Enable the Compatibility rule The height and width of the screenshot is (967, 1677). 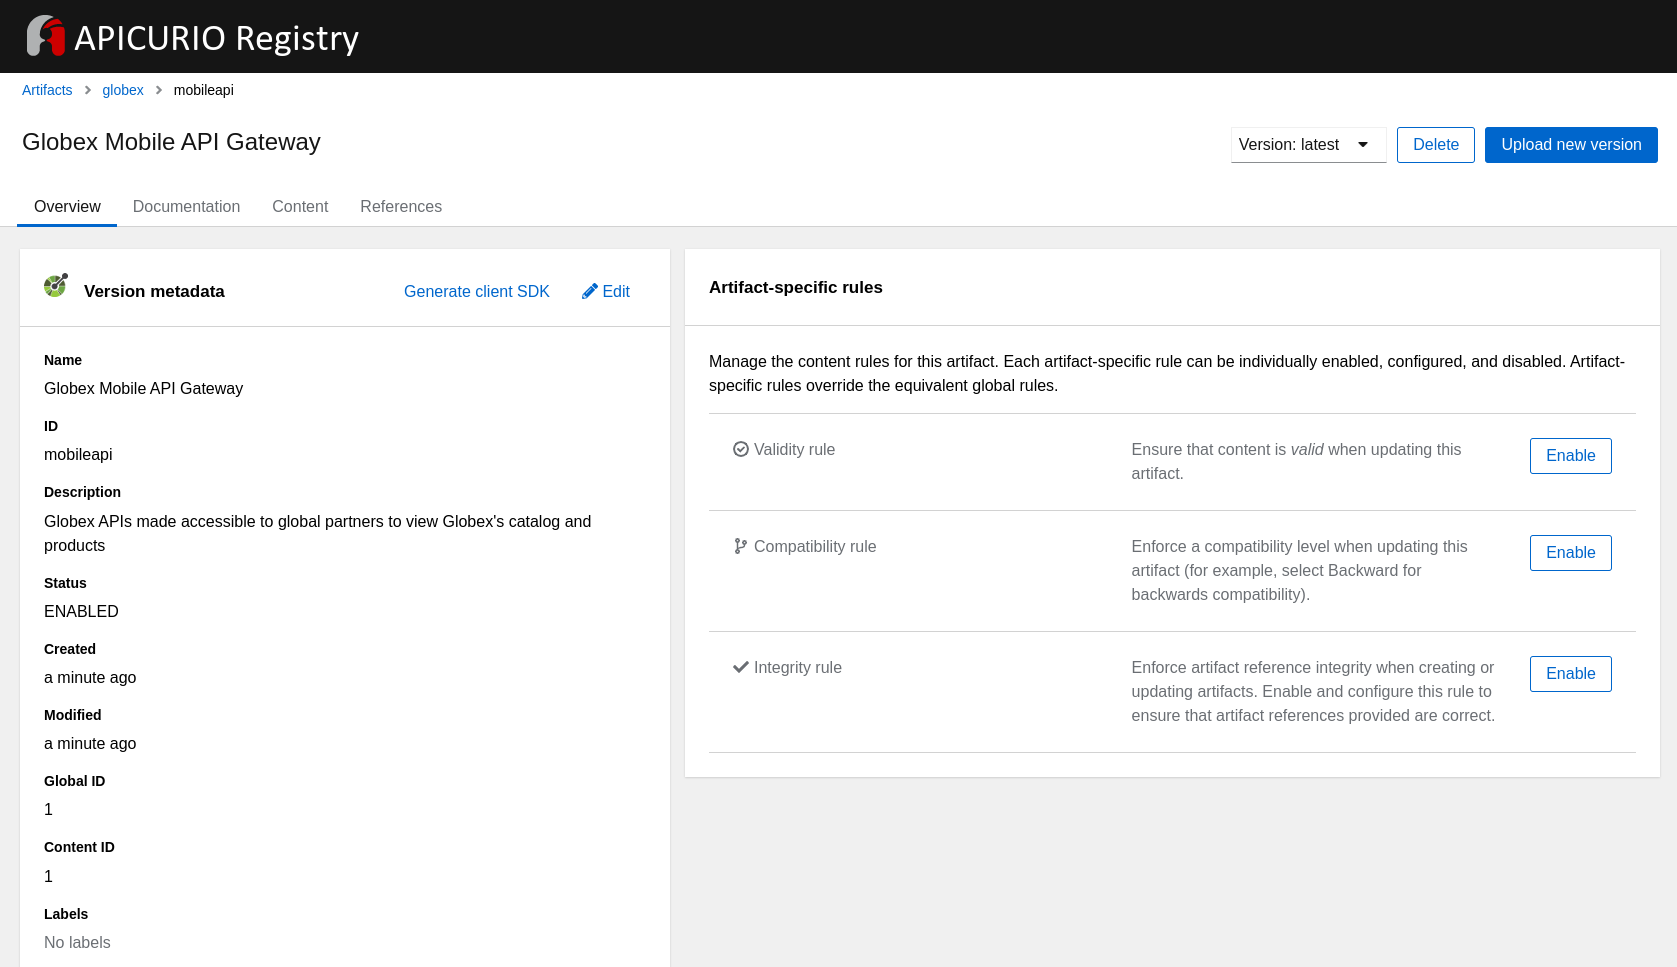[1570, 553]
